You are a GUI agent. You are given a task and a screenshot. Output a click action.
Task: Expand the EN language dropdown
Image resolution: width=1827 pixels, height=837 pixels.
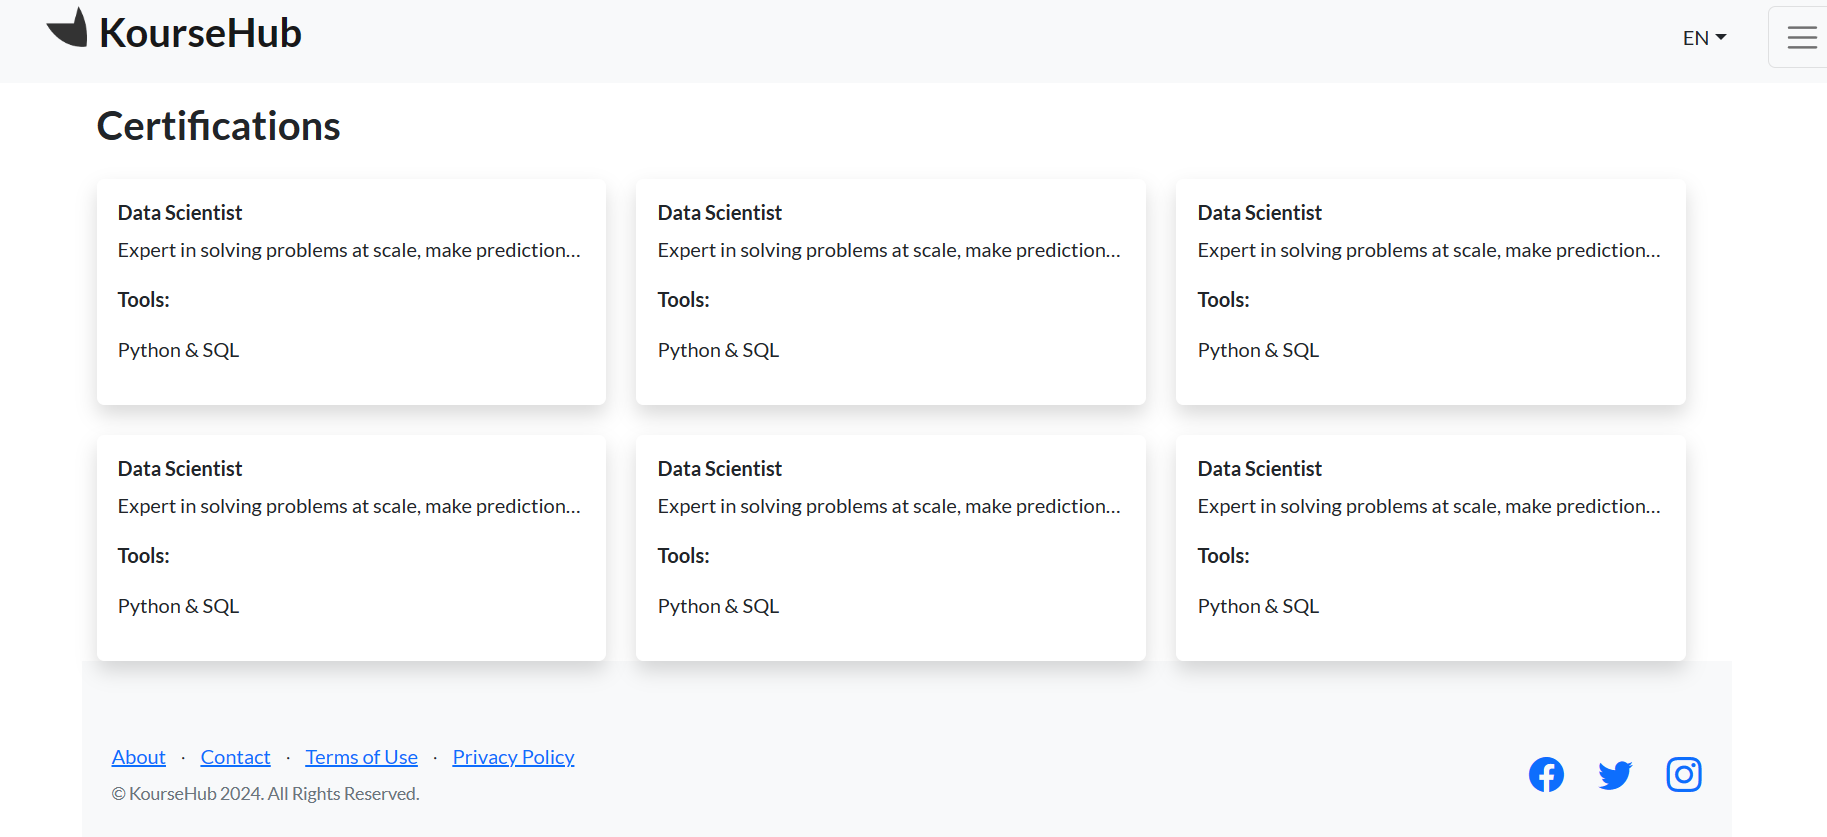pos(1704,38)
